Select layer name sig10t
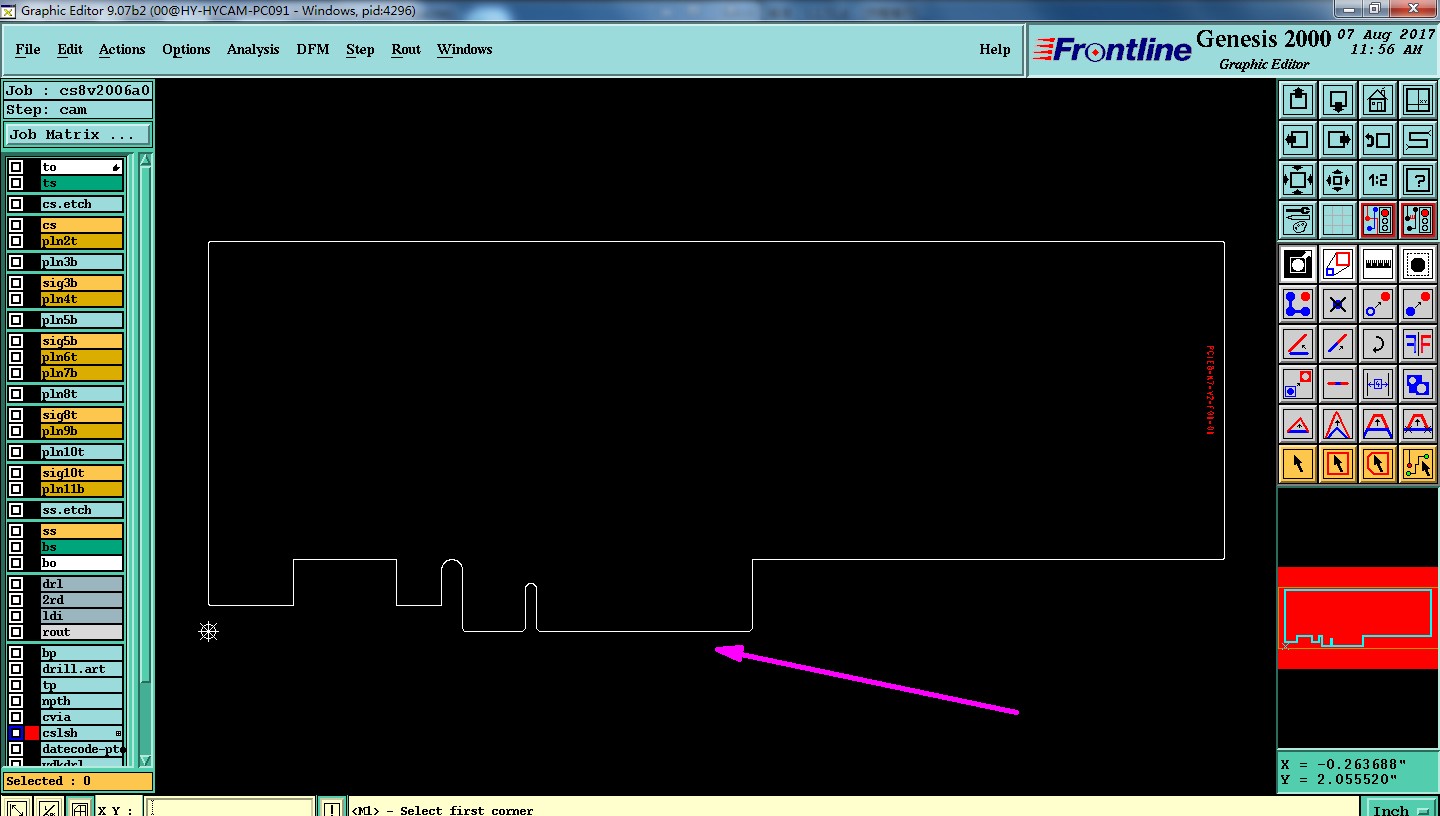Screen dimensions: 1440x816 [82, 473]
